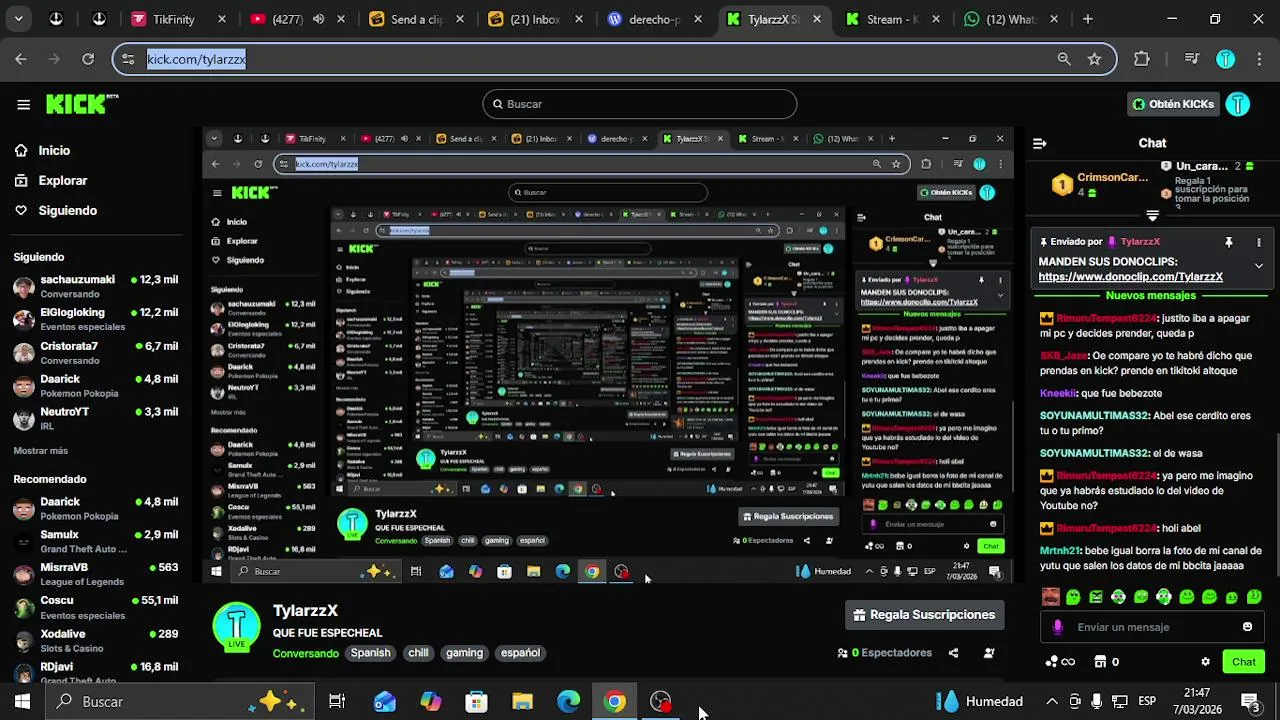Click the site info icon in address bar
The image size is (1280, 720).
[127, 59]
